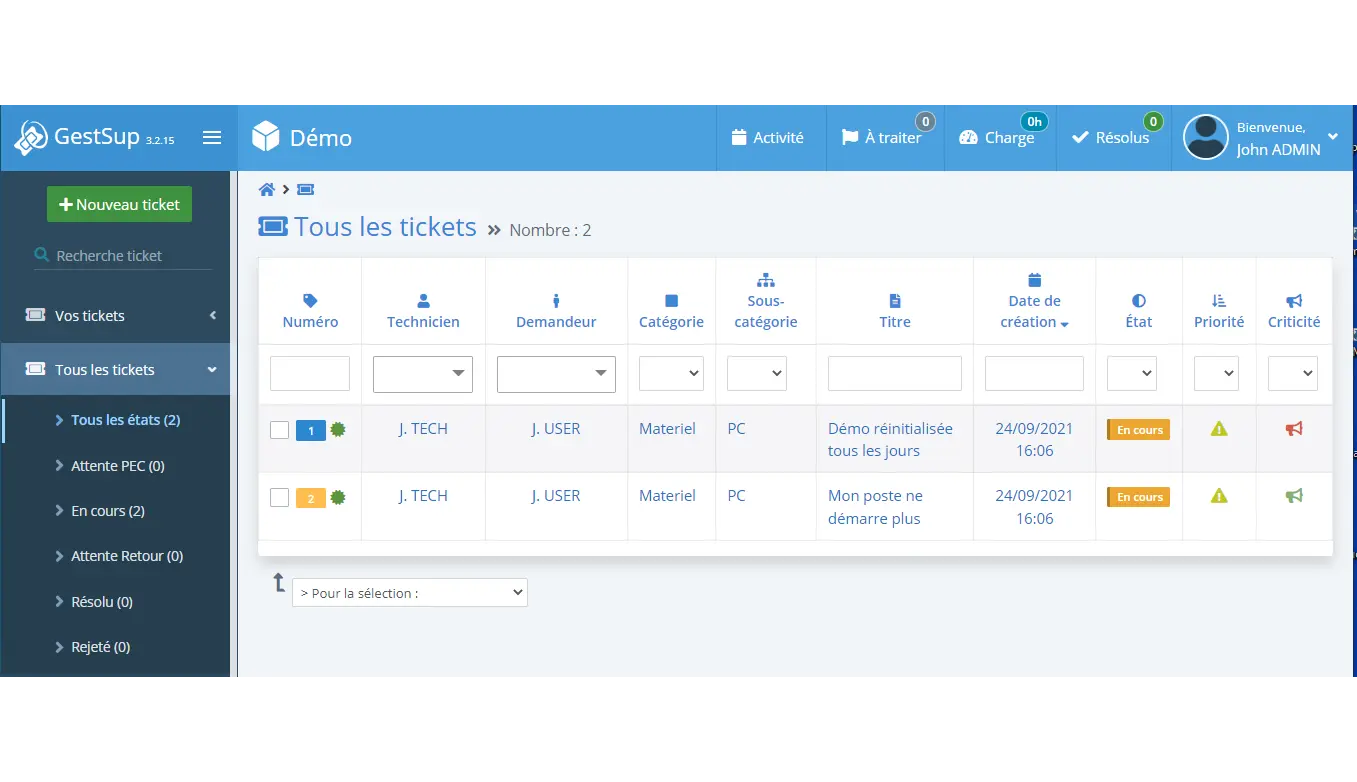This screenshot has width=1357, height=782.
Task: Click the yellow priority warning triangle on ticket 2
Action: pyautogui.click(x=1219, y=495)
